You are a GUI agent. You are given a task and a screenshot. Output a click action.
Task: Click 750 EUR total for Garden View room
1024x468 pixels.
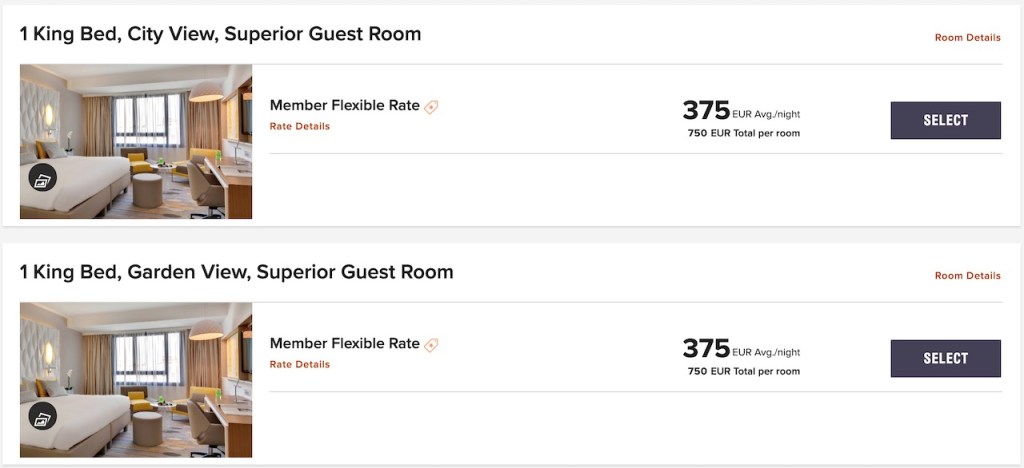(x=743, y=371)
